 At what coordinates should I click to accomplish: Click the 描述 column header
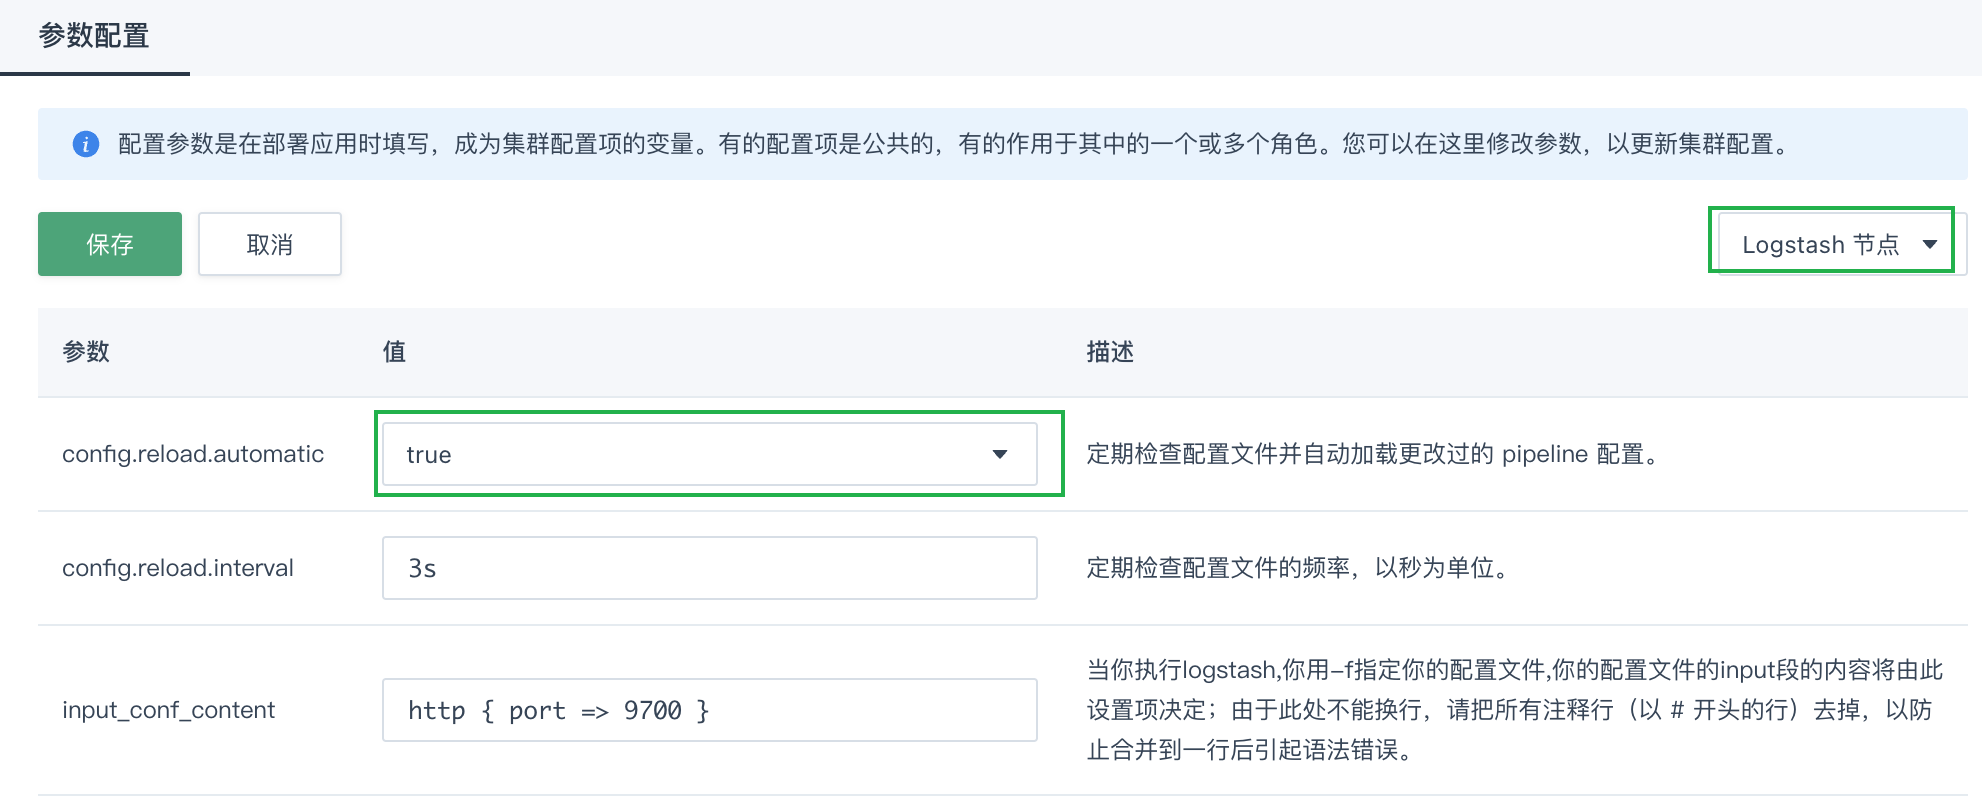click(1110, 352)
